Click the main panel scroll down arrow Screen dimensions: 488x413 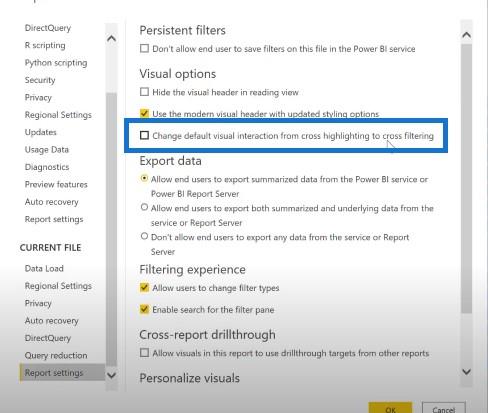pyautogui.click(x=467, y=372)
